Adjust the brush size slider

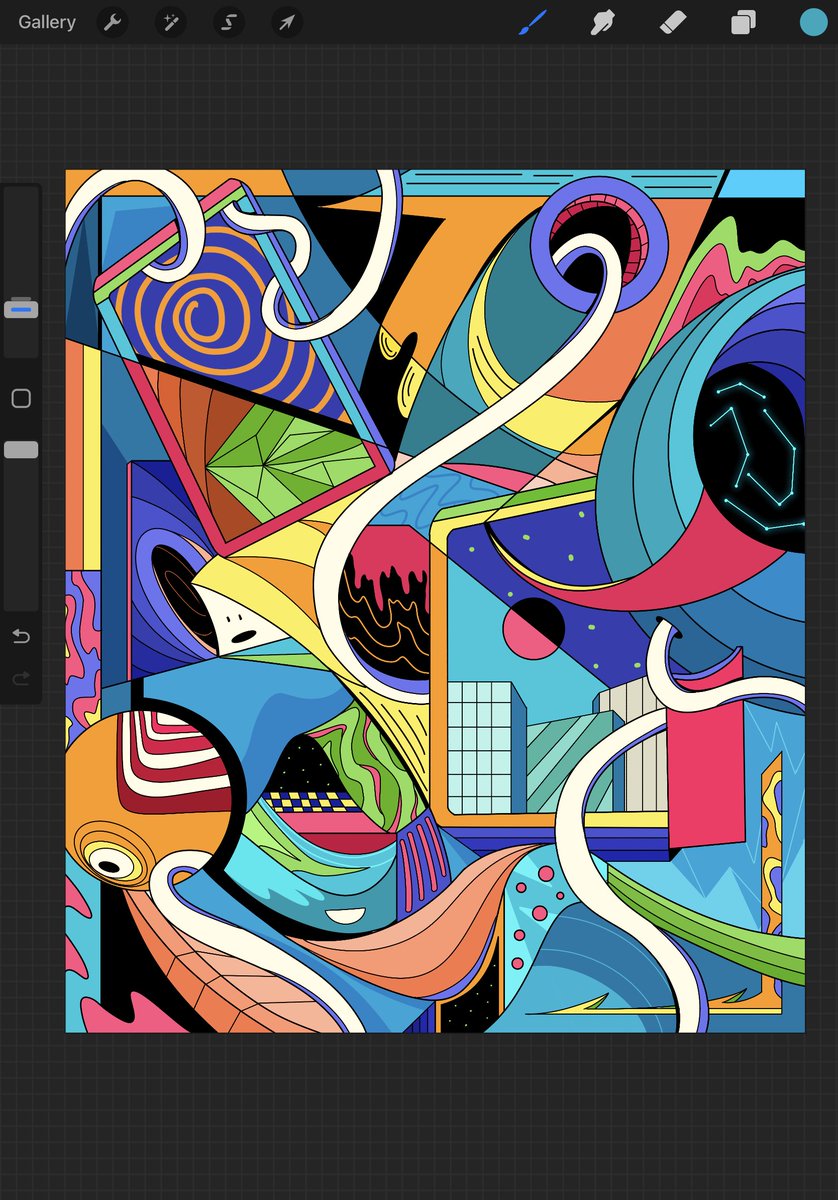click(20, 308)
